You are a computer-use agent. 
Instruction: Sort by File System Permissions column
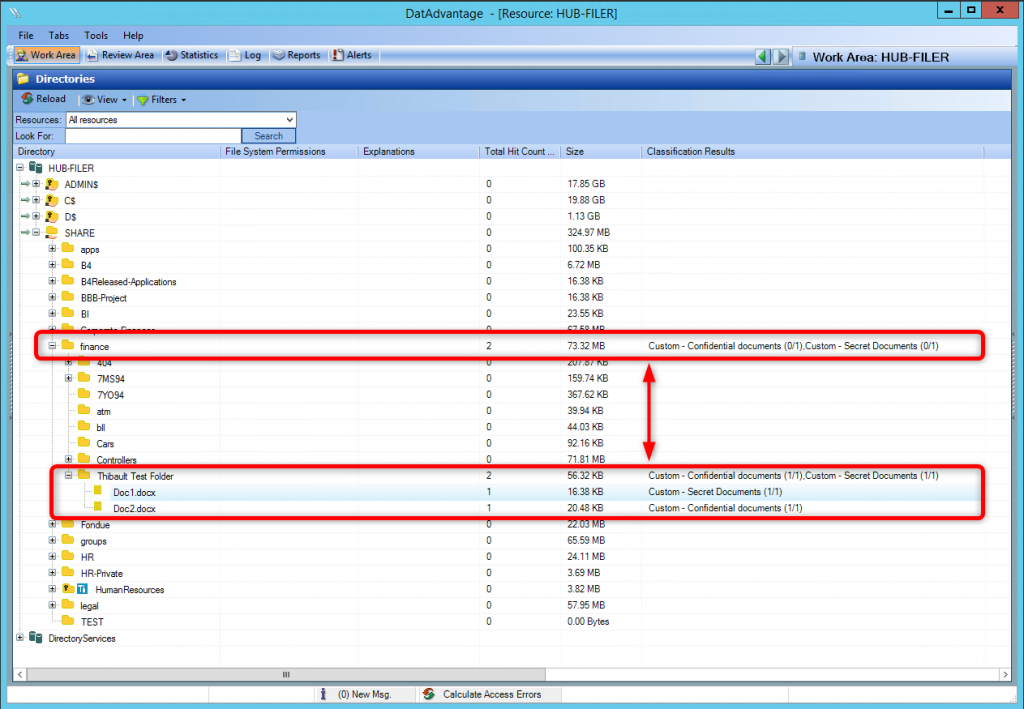click(x=289, y=151)
